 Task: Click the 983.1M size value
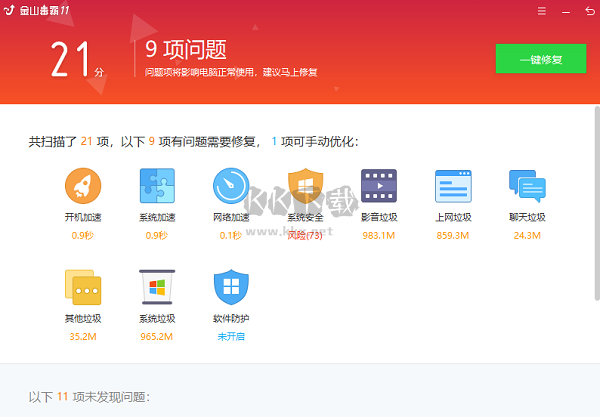(379, 235)
